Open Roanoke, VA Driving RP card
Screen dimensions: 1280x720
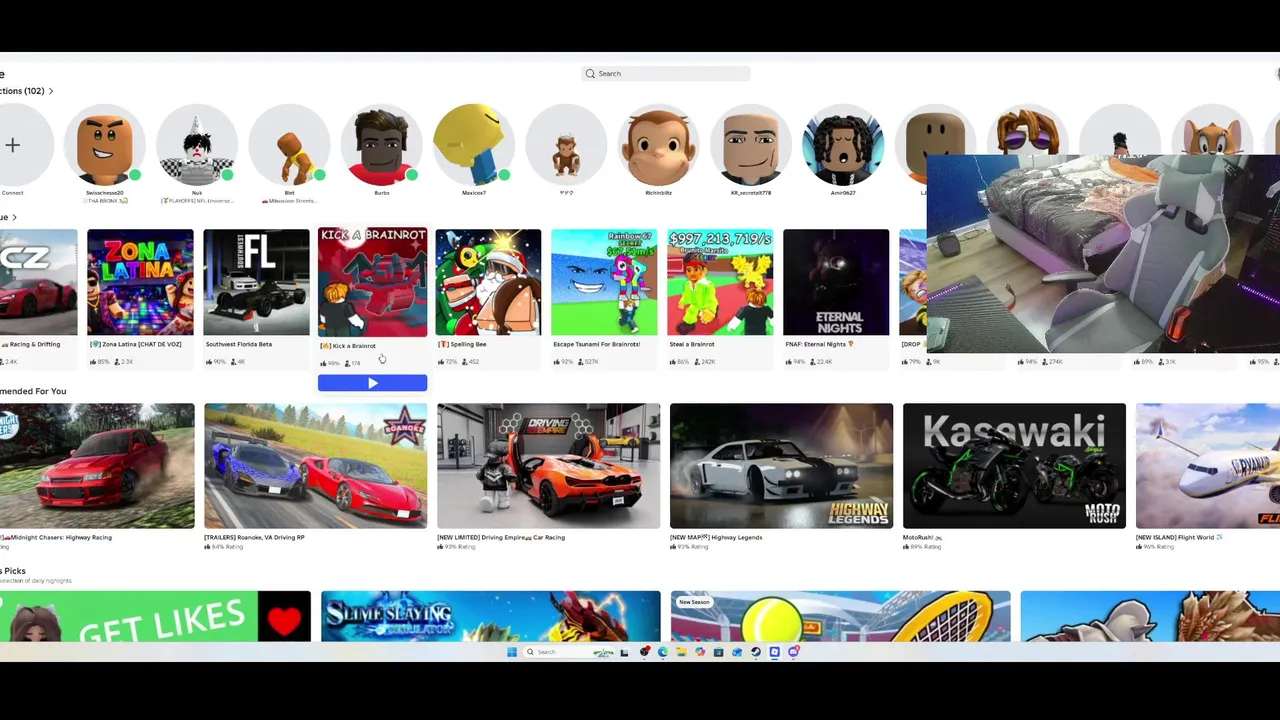315,466
